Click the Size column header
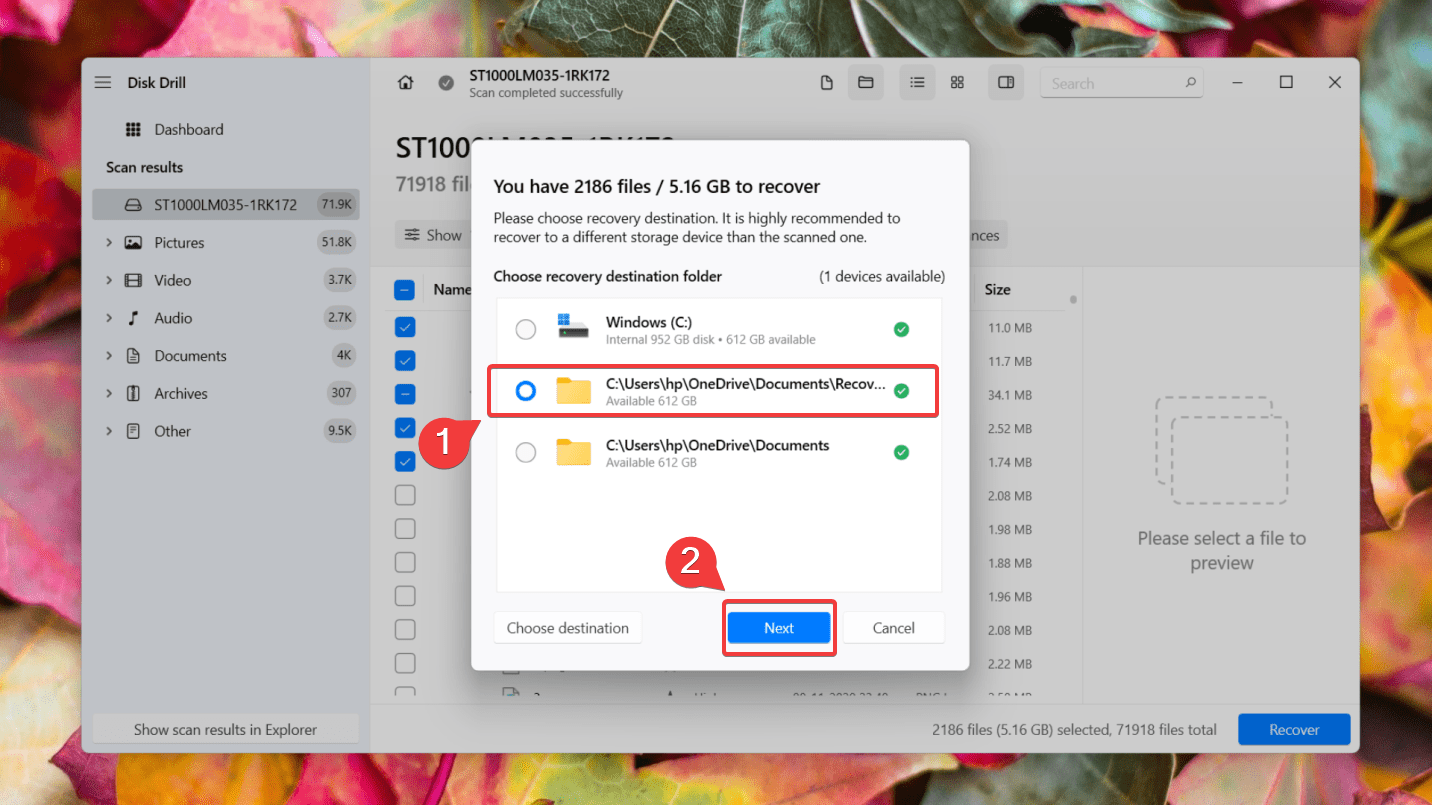Image resolution: width=1432 pixels, height=805 pixels. pos(997,290)
